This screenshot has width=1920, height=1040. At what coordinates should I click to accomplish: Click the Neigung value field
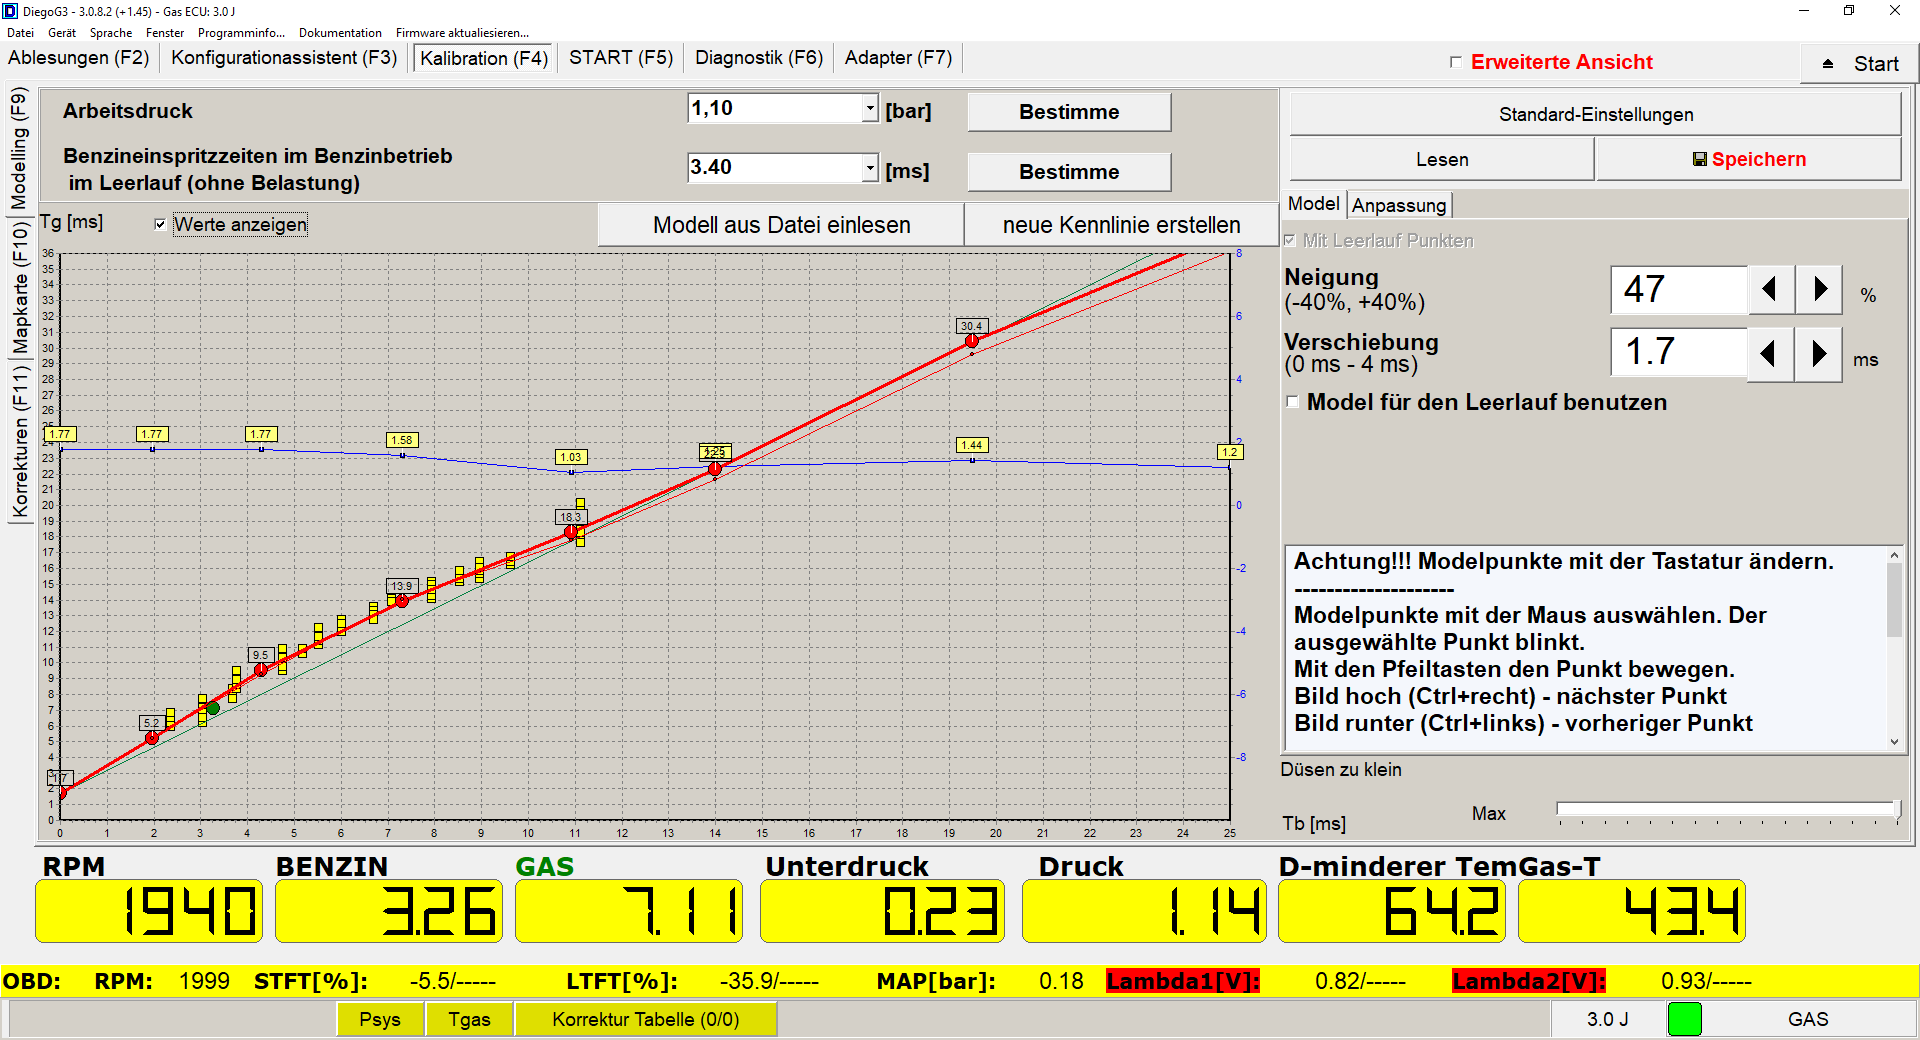pyautogui.click(x=1679, y=290)
